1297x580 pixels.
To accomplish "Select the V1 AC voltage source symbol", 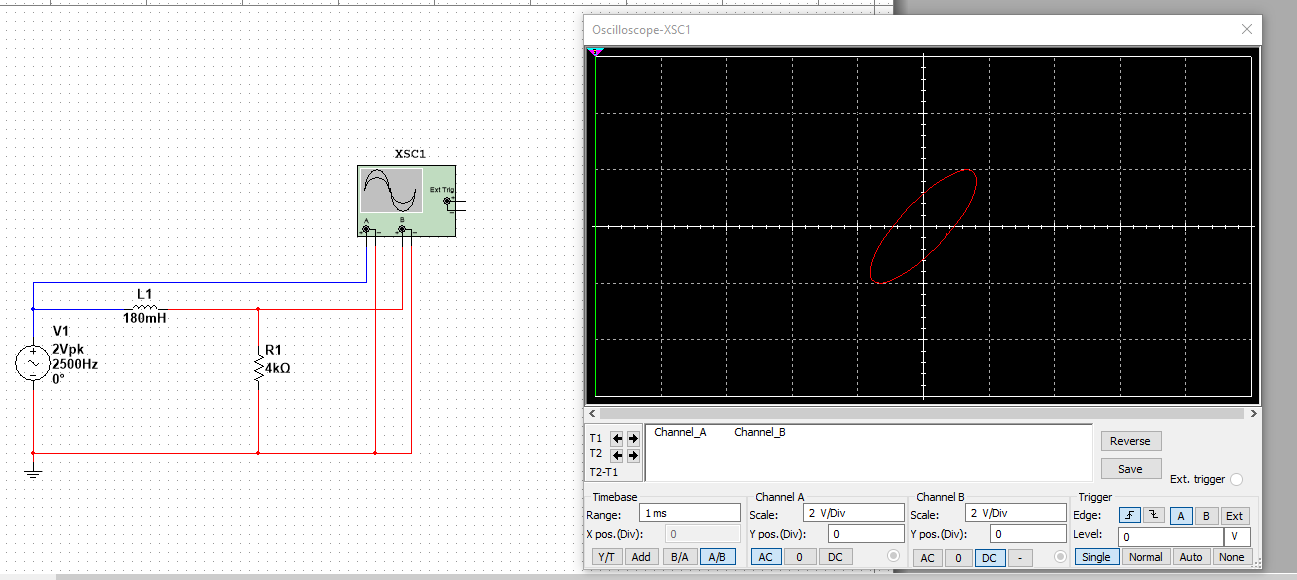I will point(33,363).
